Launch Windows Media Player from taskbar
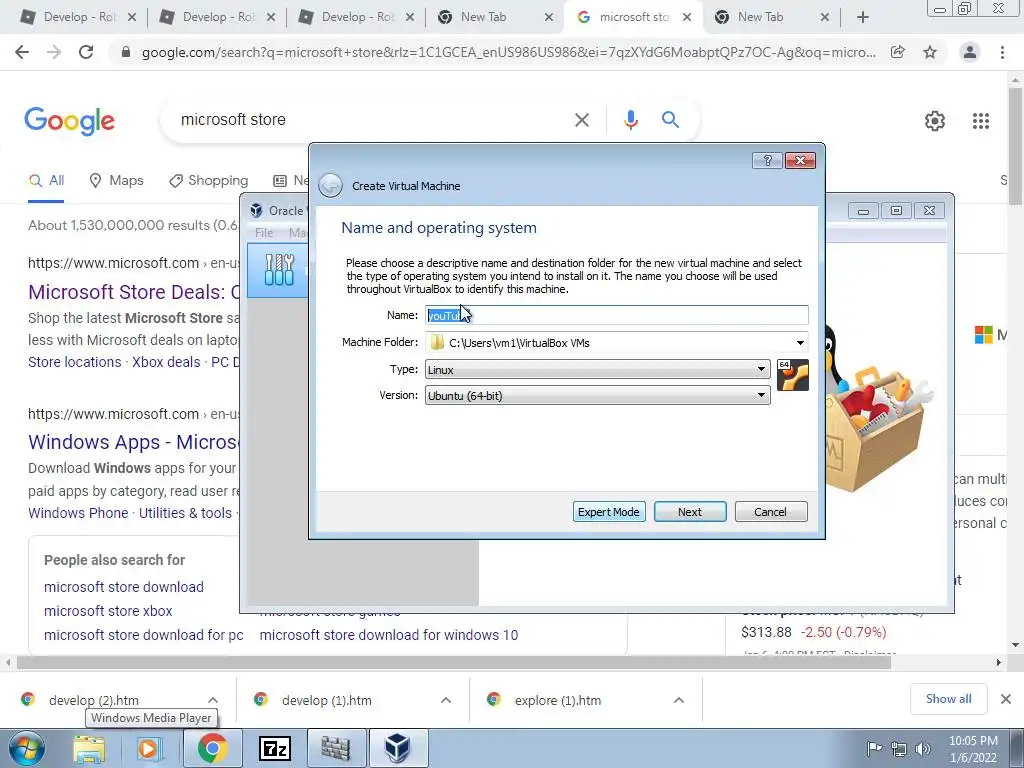The height and width of the screenshot is (768, 1024). point(149,748)
